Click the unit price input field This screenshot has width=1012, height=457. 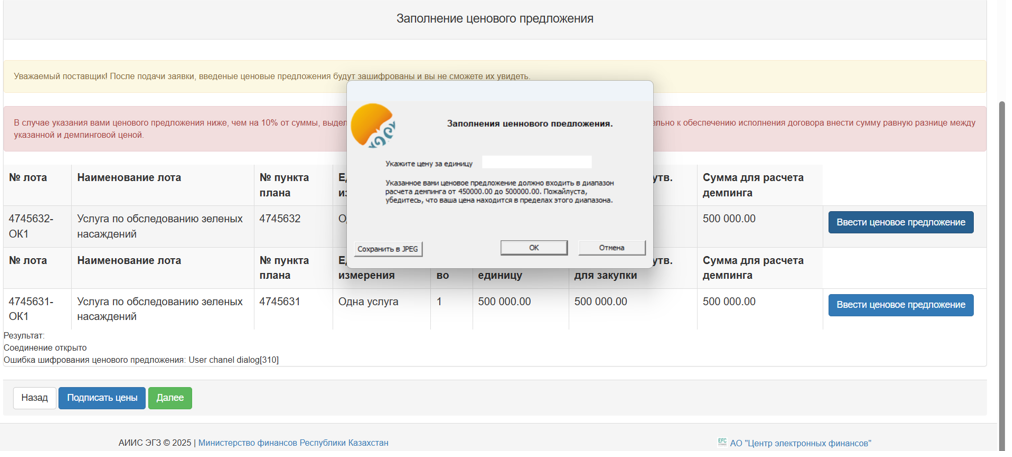pyautogui.click(x=536, y=162)
